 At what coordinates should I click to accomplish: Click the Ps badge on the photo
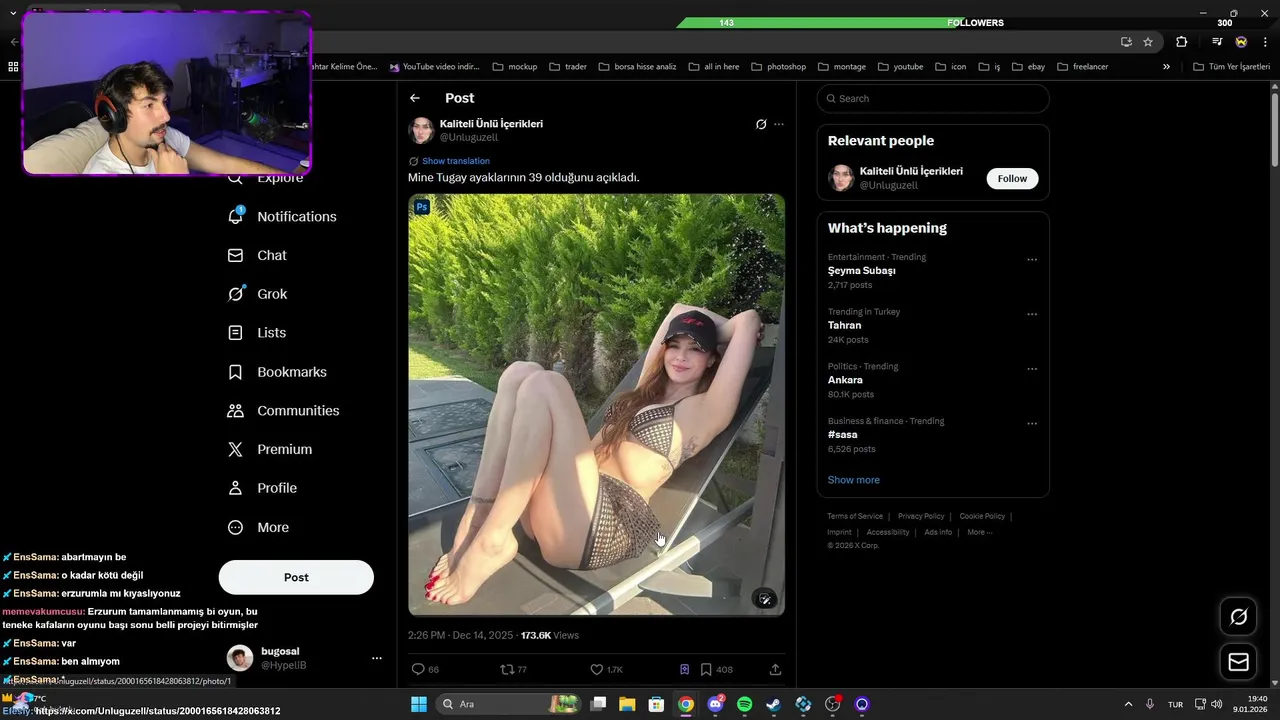tap(422, 207)
